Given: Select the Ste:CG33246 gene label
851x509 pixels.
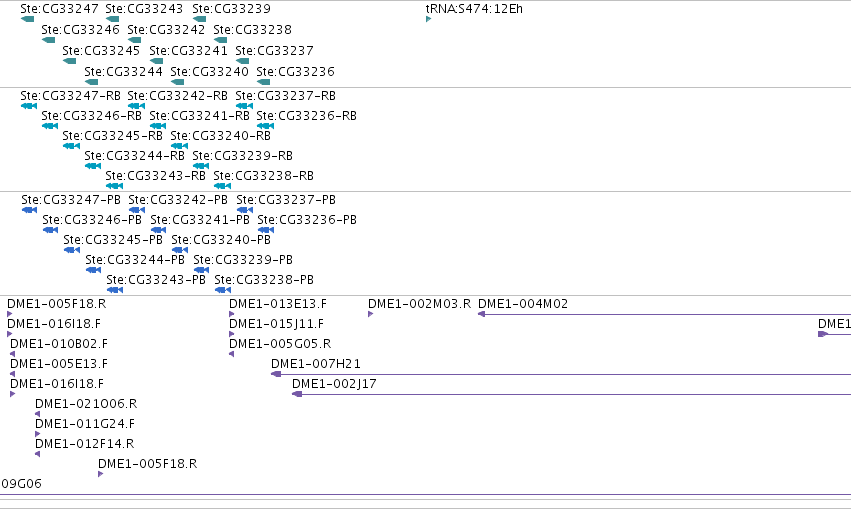Looking at the screenshot, I should pos(80,30).
